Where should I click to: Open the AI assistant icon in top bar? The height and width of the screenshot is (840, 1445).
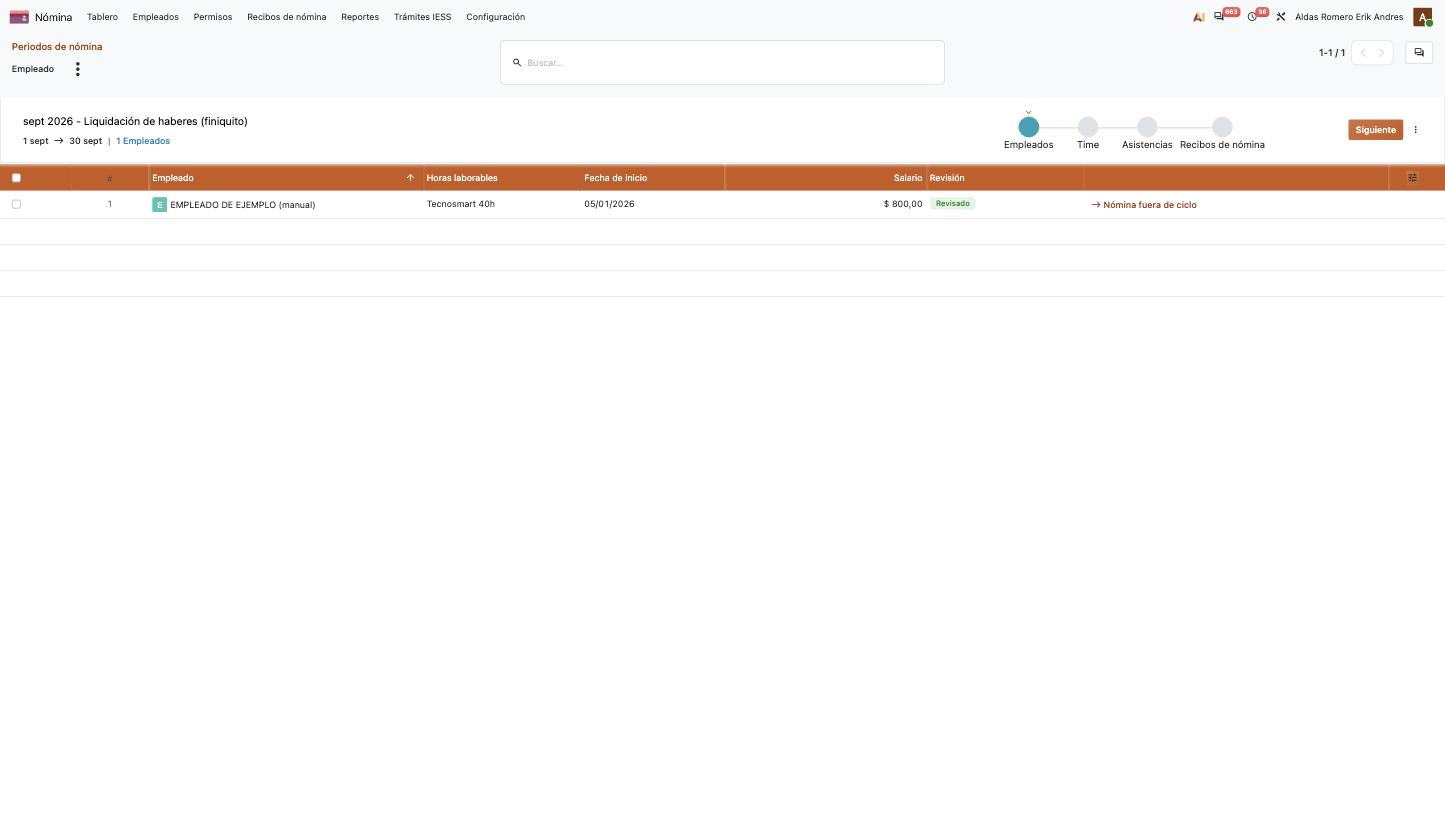tap(1198, 17)
